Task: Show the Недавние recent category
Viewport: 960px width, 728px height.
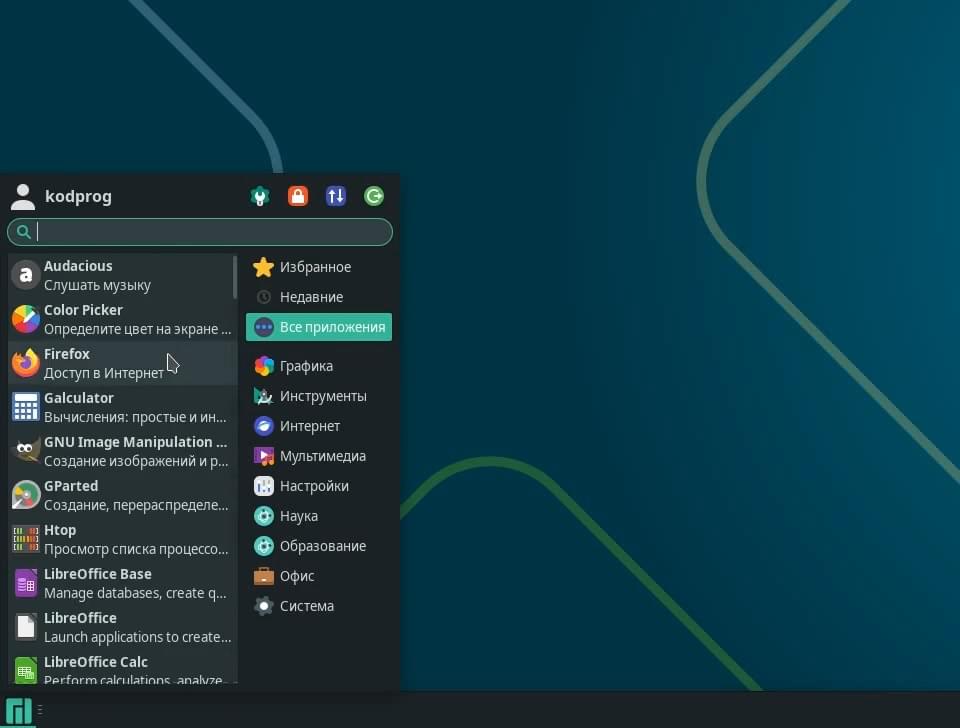Action: 319,297
